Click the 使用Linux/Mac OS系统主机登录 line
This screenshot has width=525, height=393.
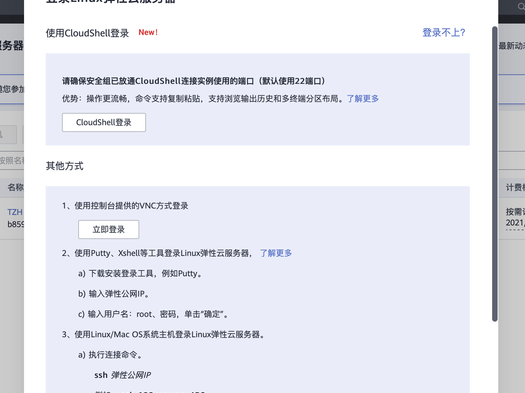pyautogui.click(x=163, y=334)
